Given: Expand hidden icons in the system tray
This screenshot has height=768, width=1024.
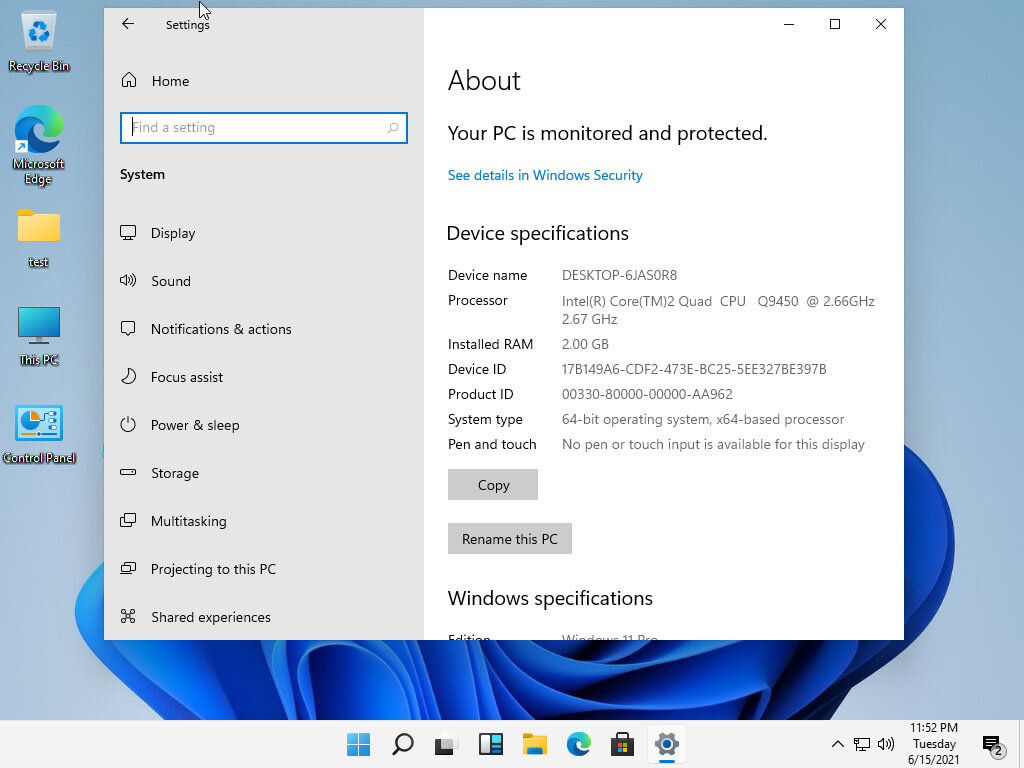Looking at the screenshot, I should 838,744.
